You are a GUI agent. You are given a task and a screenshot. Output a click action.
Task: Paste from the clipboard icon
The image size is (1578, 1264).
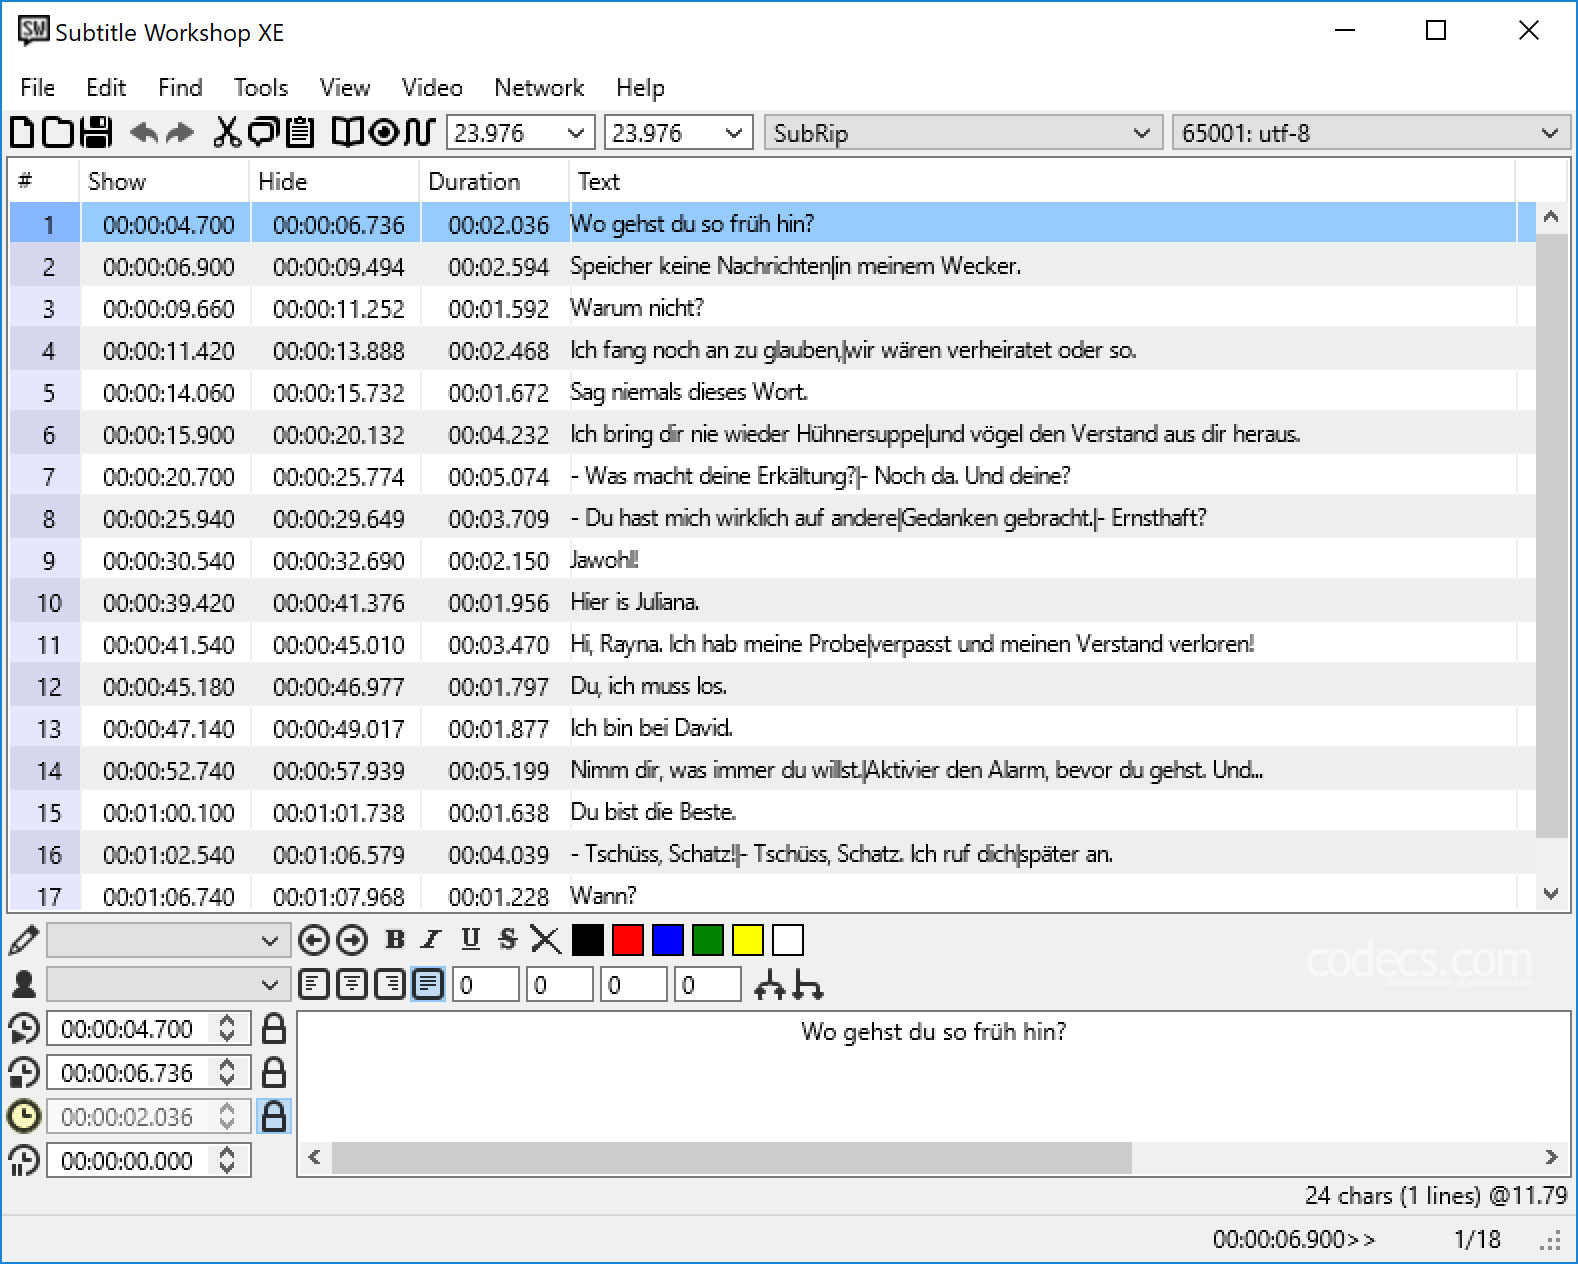click(300, 132)
